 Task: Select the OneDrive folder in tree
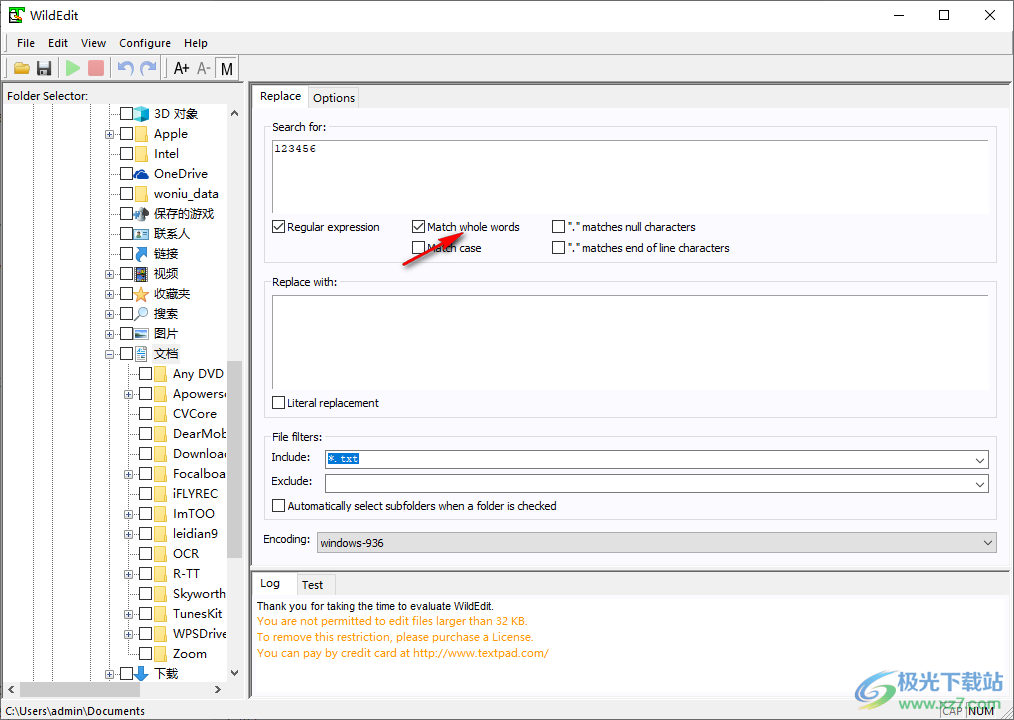(180, 174)
